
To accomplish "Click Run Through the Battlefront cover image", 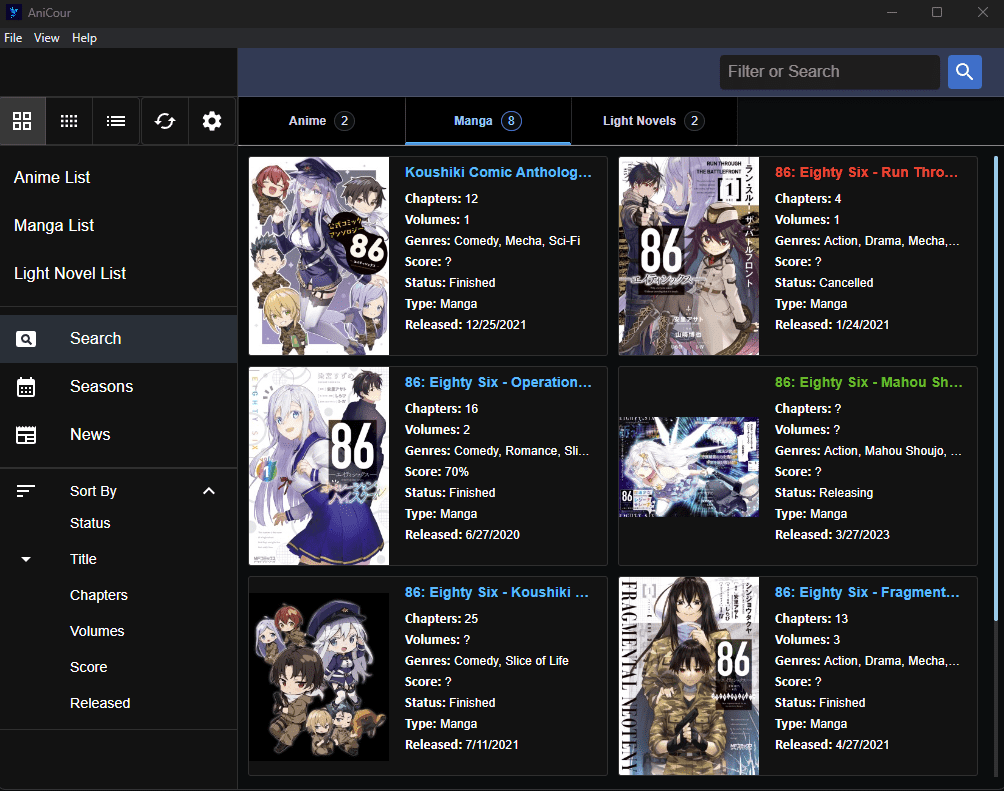I will (x=689, y=256).
